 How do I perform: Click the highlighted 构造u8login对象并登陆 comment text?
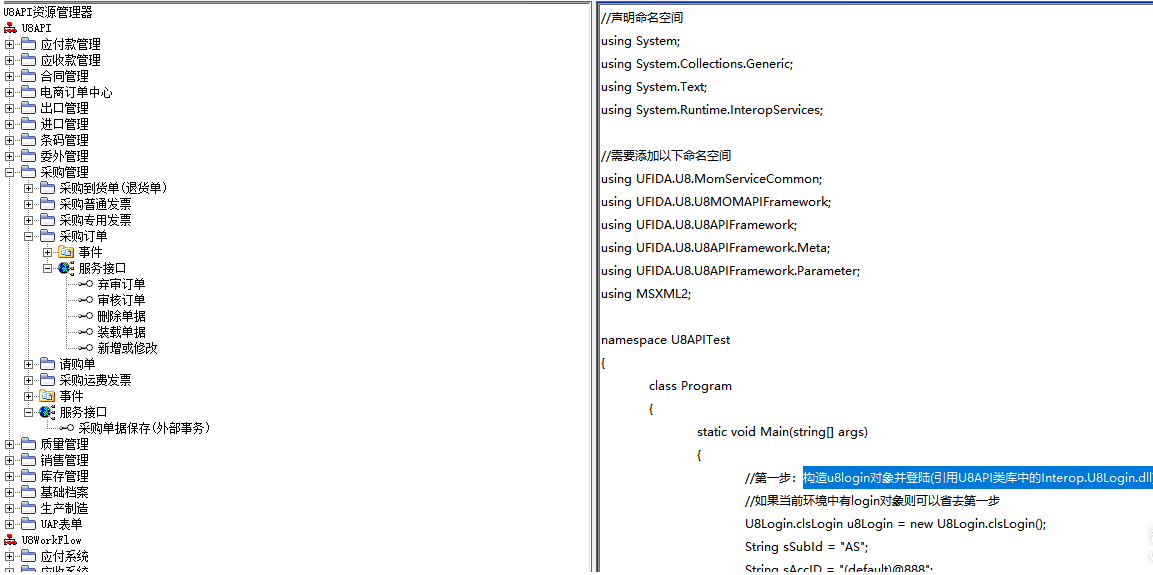(x=978, y=478)
